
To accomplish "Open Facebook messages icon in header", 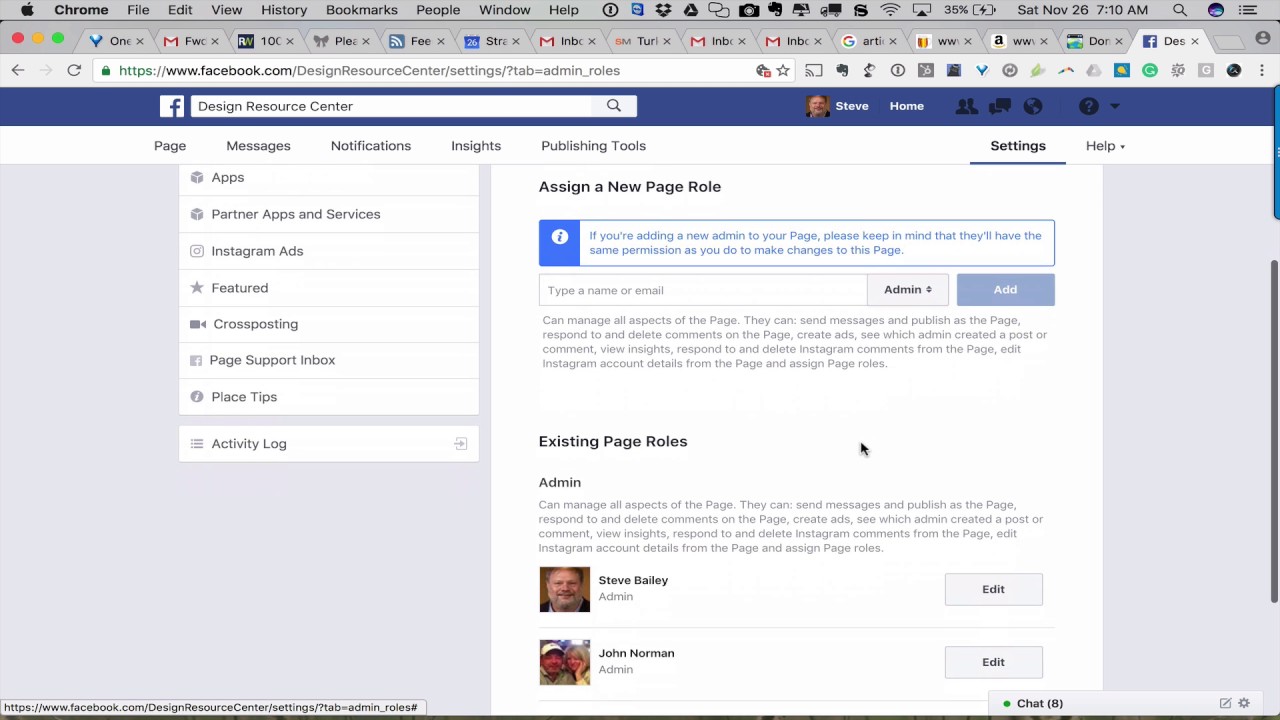I will [1000, 106].
